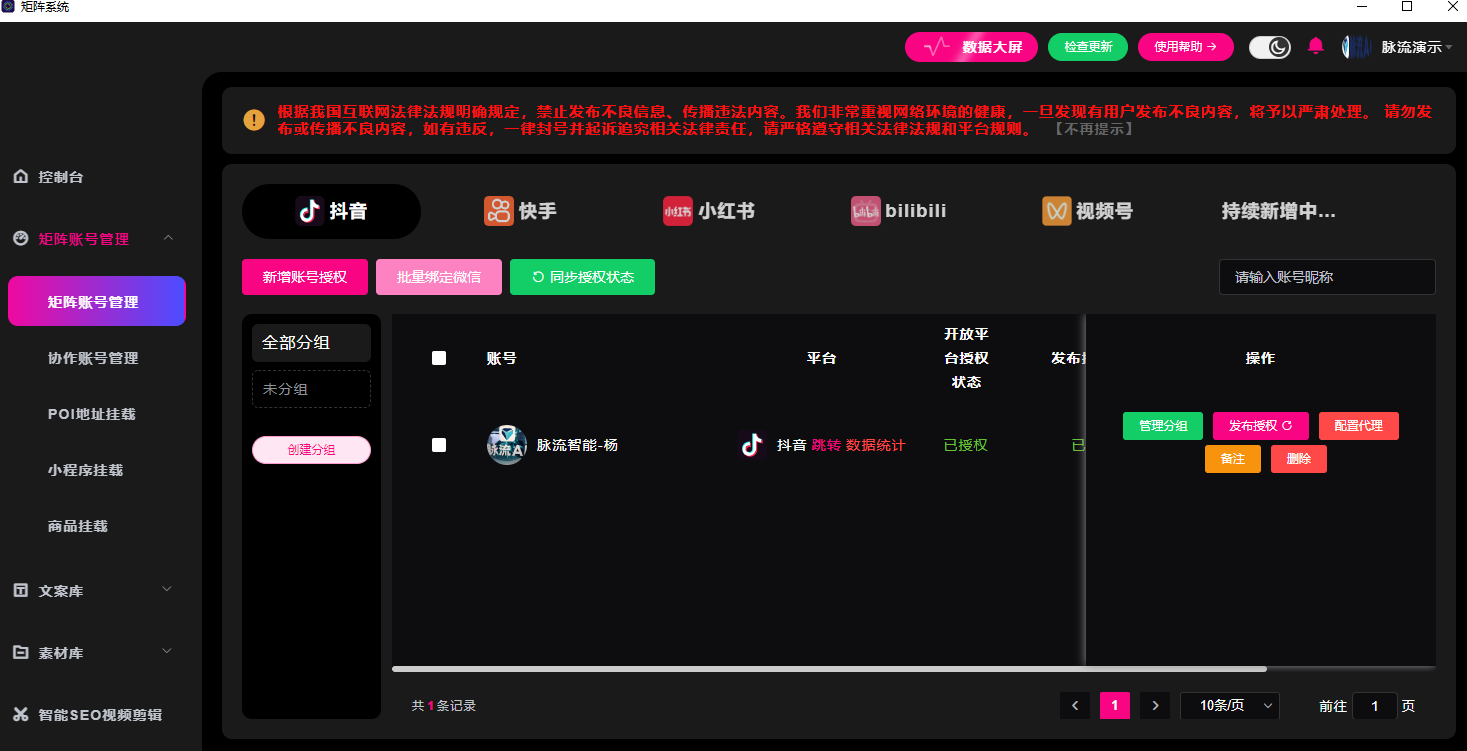Select 全部分组 in group list
The height and width of the screenshot is (751, 1467).
click(x=311, y=342)
